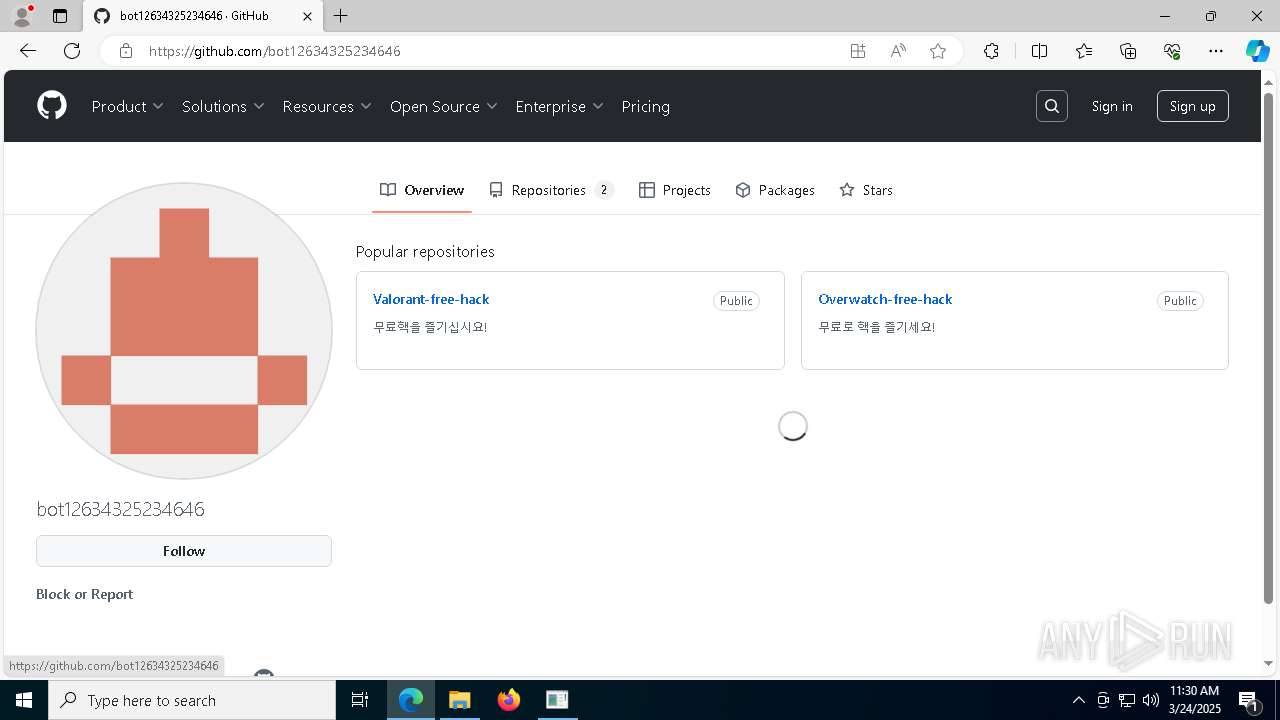Open Overwatch-free-hack repository

click(x=885, y=299)
